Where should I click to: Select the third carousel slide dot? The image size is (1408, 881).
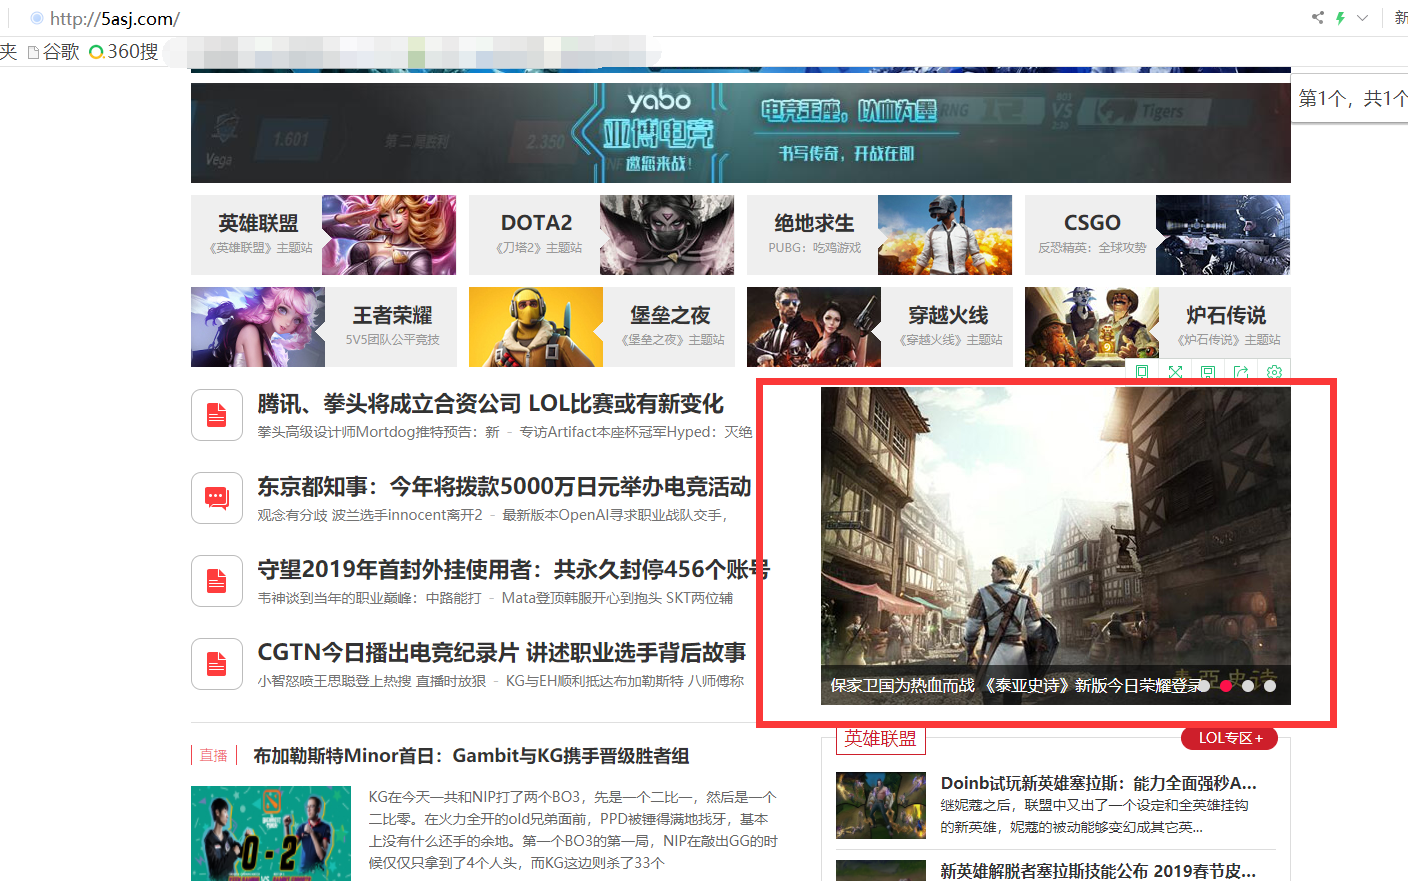click(1248, 686)
